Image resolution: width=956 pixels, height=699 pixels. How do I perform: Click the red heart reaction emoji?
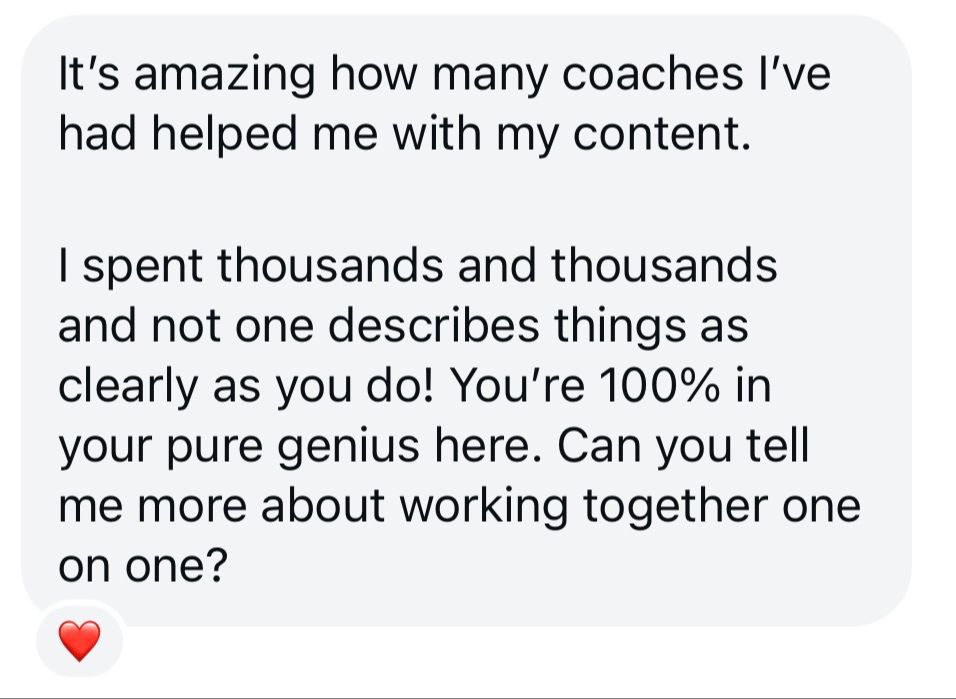[x=80, y=641]
